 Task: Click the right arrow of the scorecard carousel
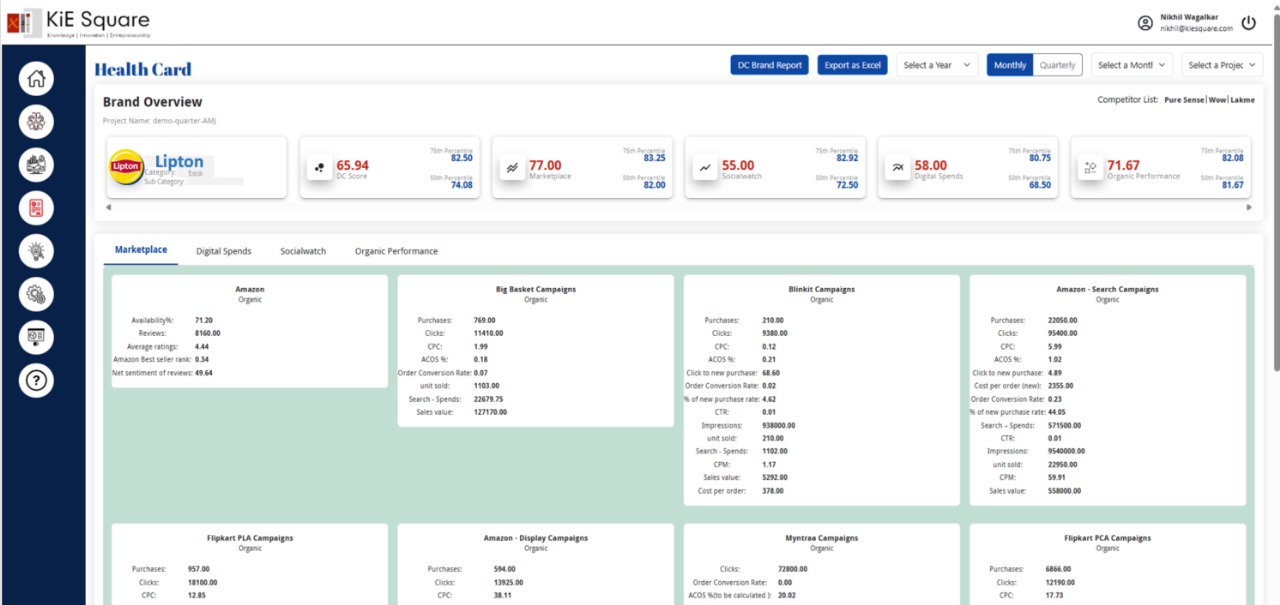(x=1248, y=206)
